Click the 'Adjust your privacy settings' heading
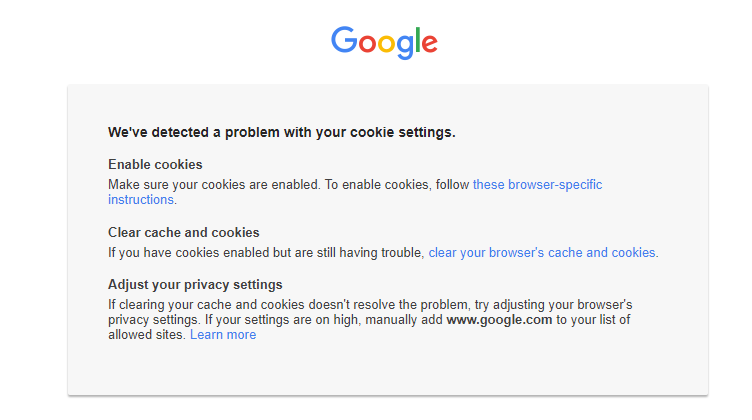The width and height of the screenshot is (752, 420). [x=195, y=284]
